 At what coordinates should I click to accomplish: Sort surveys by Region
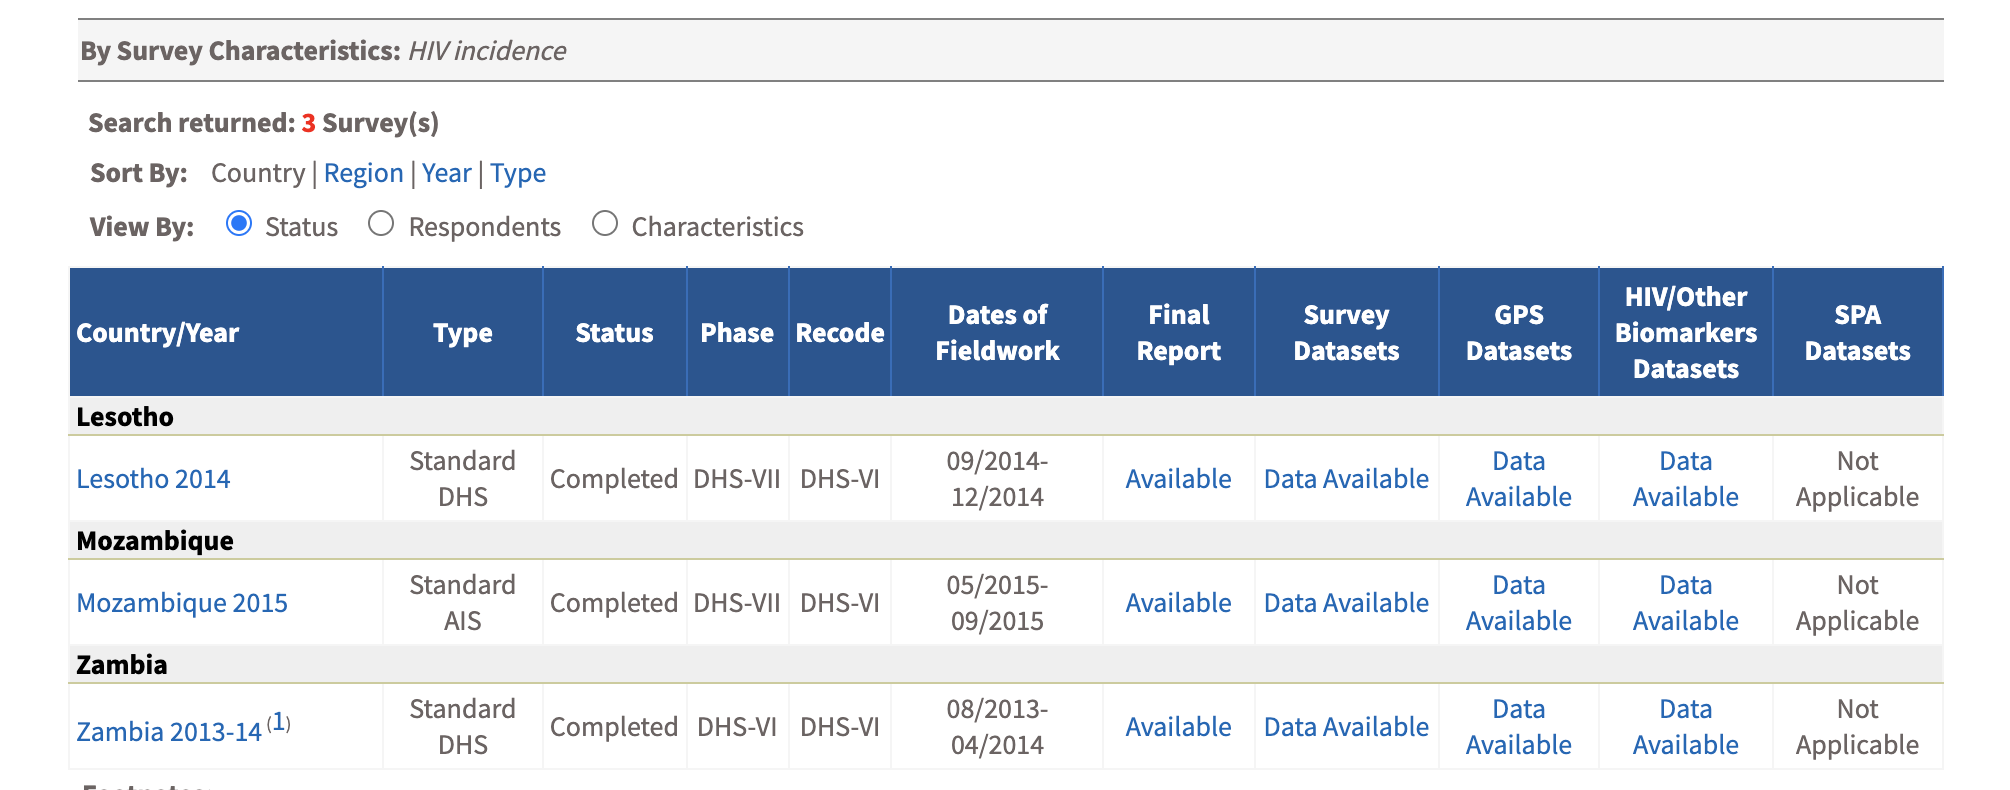click(363, 174)
